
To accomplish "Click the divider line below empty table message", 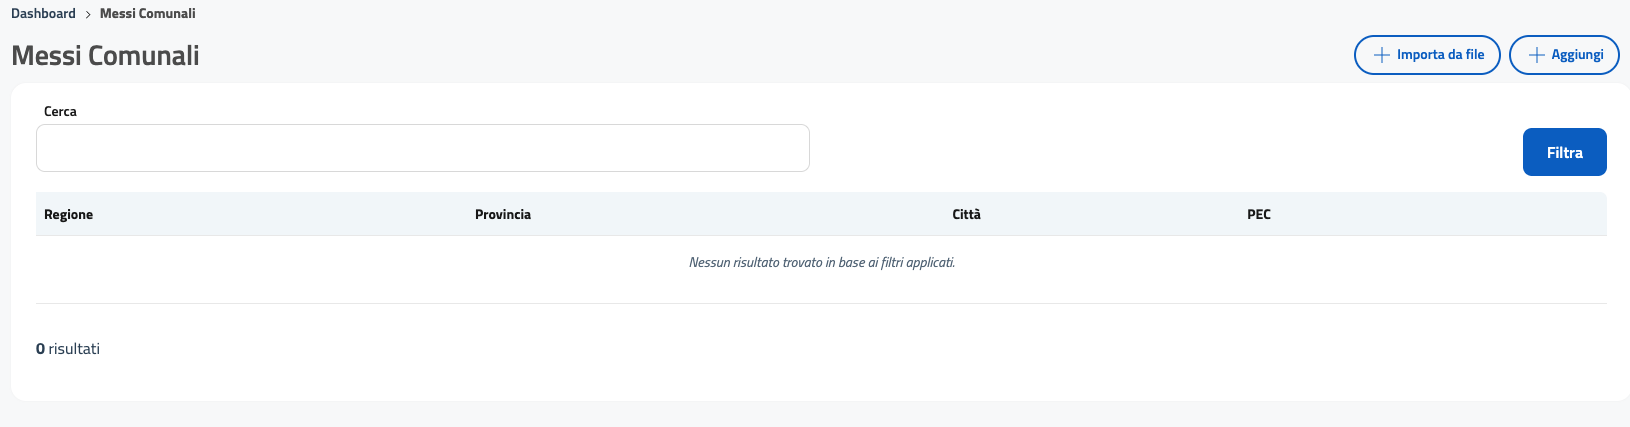I will pyautogui.click(x=821, y=303).
